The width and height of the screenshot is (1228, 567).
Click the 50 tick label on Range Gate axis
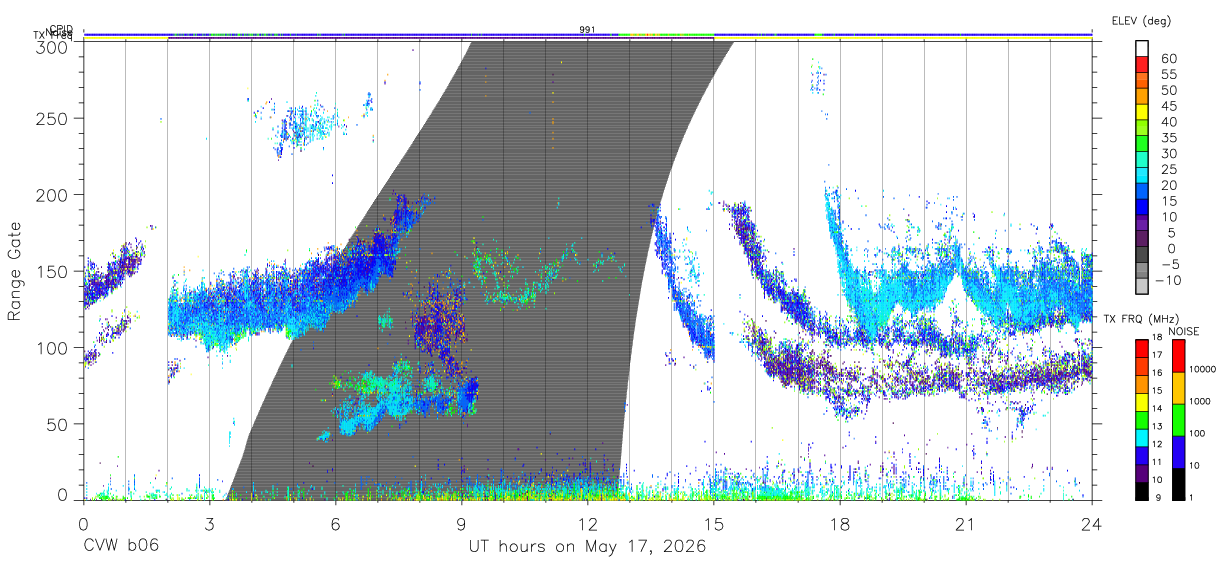tap(57, 424)
